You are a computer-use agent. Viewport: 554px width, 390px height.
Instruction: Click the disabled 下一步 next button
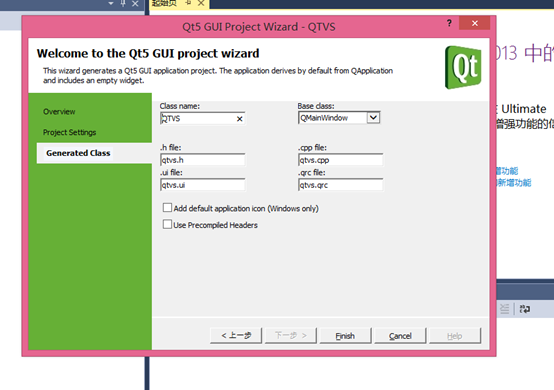(291, 335)
